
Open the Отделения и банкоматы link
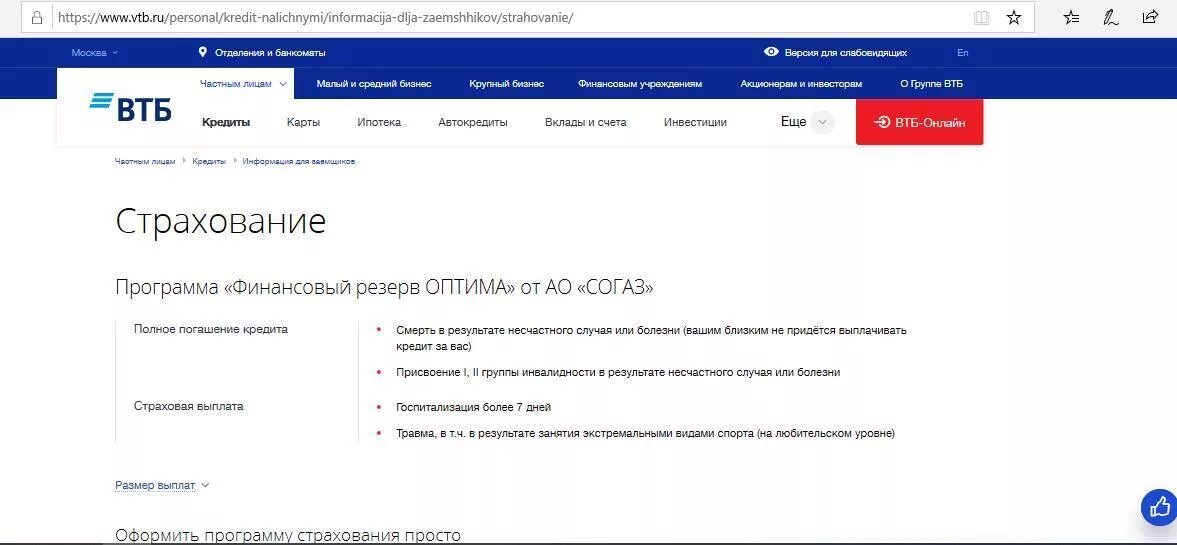click(270, 53)
